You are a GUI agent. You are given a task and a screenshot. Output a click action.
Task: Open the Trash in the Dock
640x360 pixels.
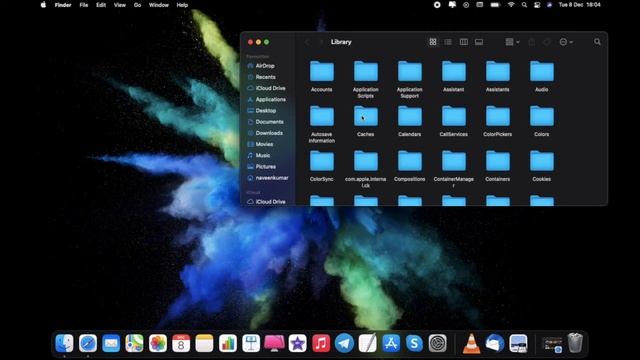click(x=575, y=343)
